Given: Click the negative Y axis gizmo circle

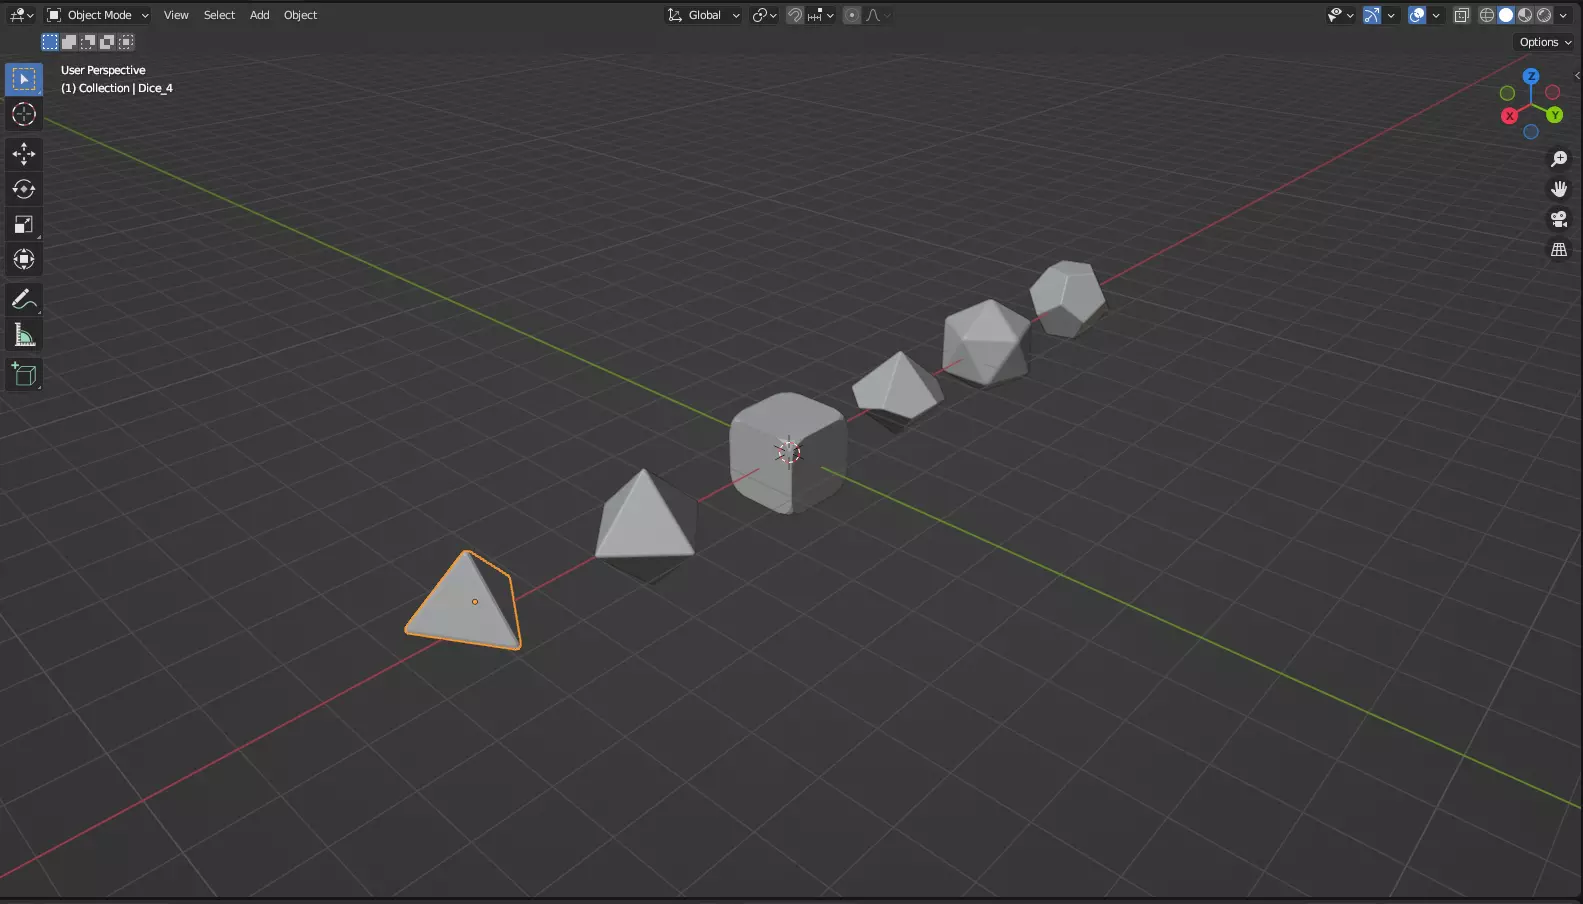Looking at the screenshot, I should pyautogui.click(x=1507, y=93).
